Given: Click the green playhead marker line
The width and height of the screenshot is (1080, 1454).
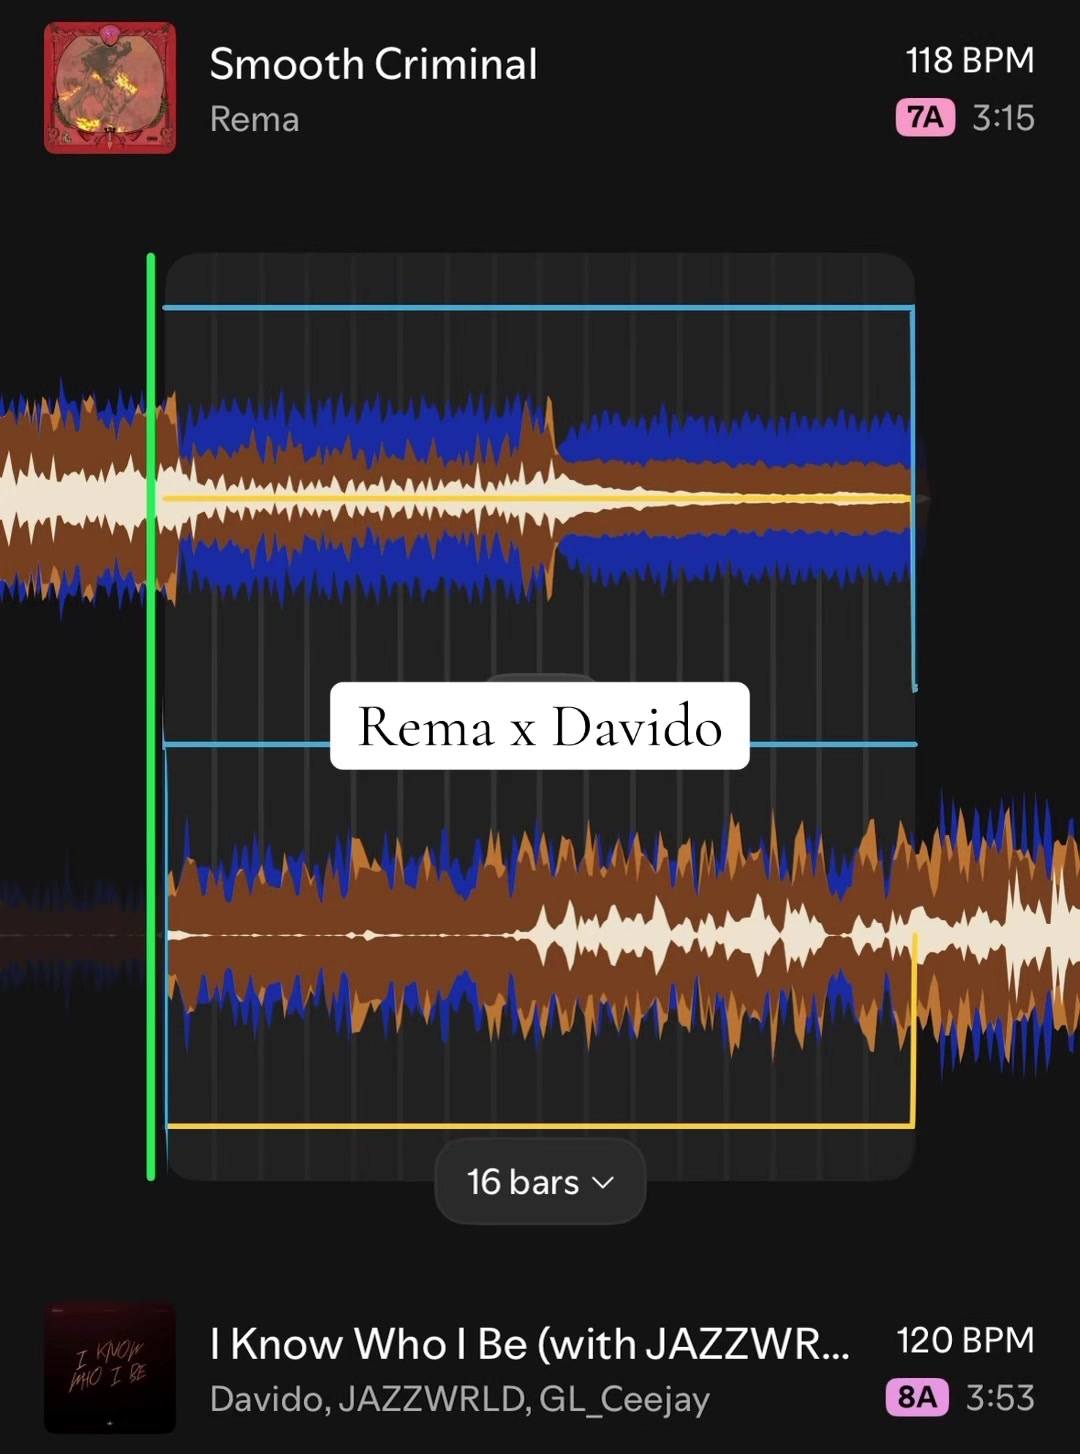Looking at the screenshot, I should click(x=151, y=716).
